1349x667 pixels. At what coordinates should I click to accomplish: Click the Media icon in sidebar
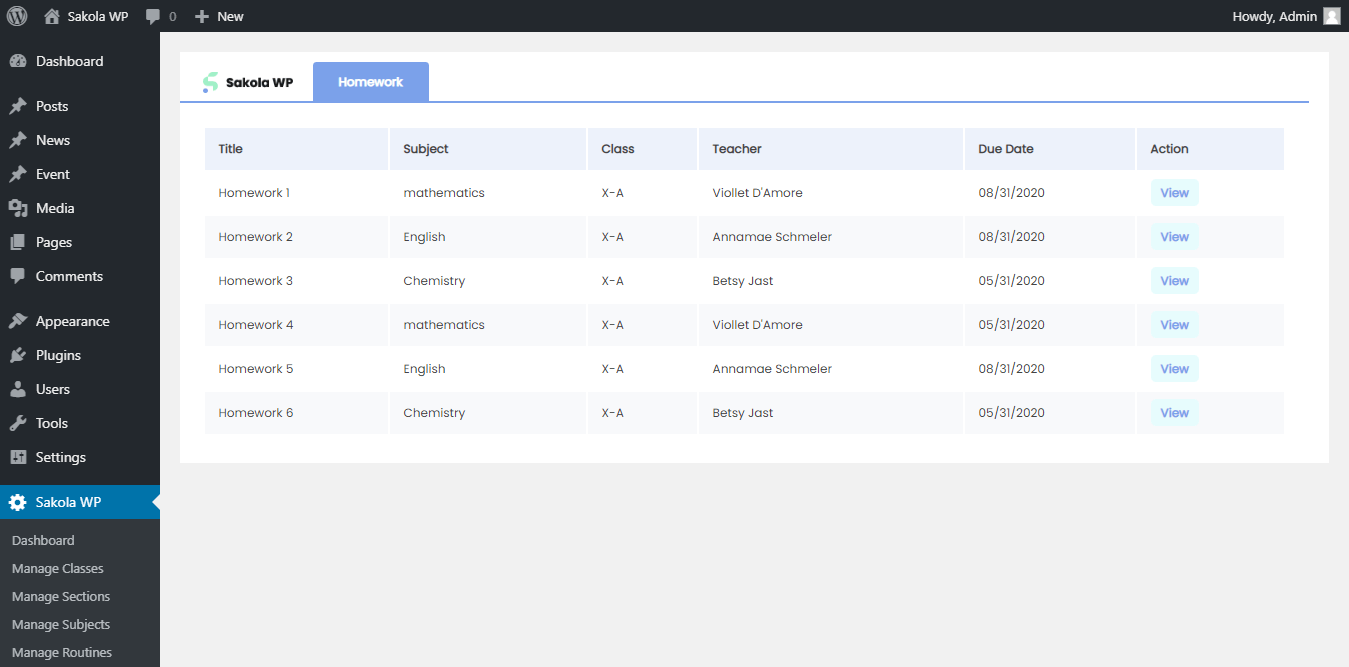pyautogui.click(x=18, y=208)
